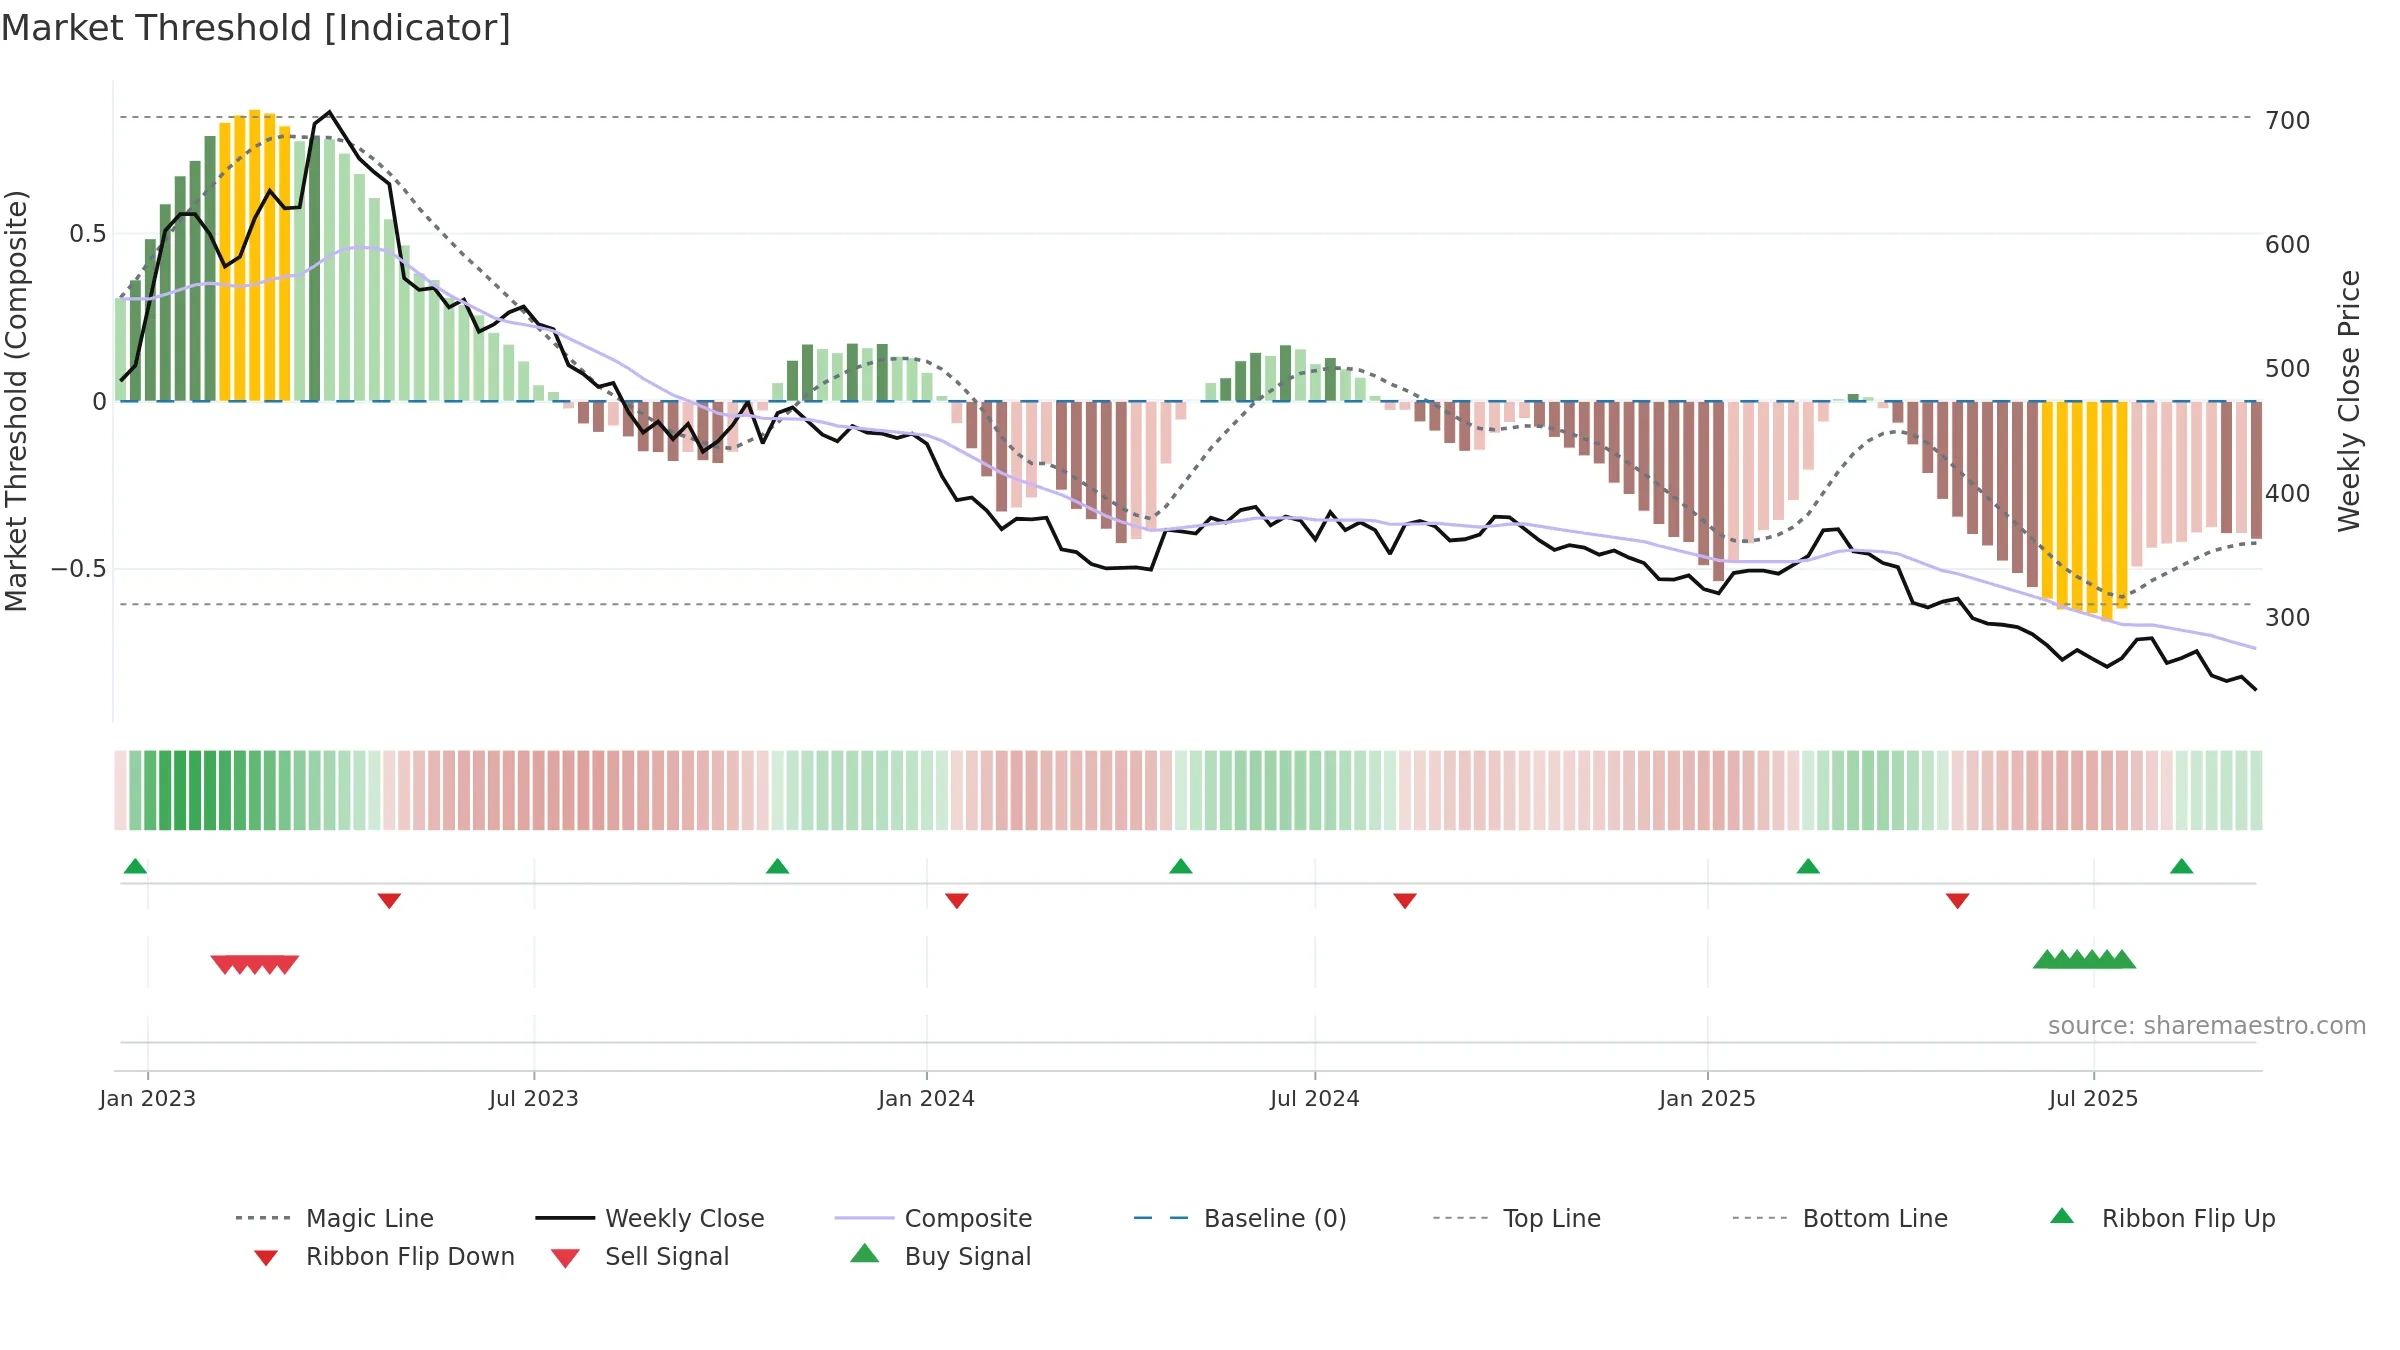Click the Market Threshold (Composite) axis title
This screenshot has width=2400, height=1350.
coord(16,400)
